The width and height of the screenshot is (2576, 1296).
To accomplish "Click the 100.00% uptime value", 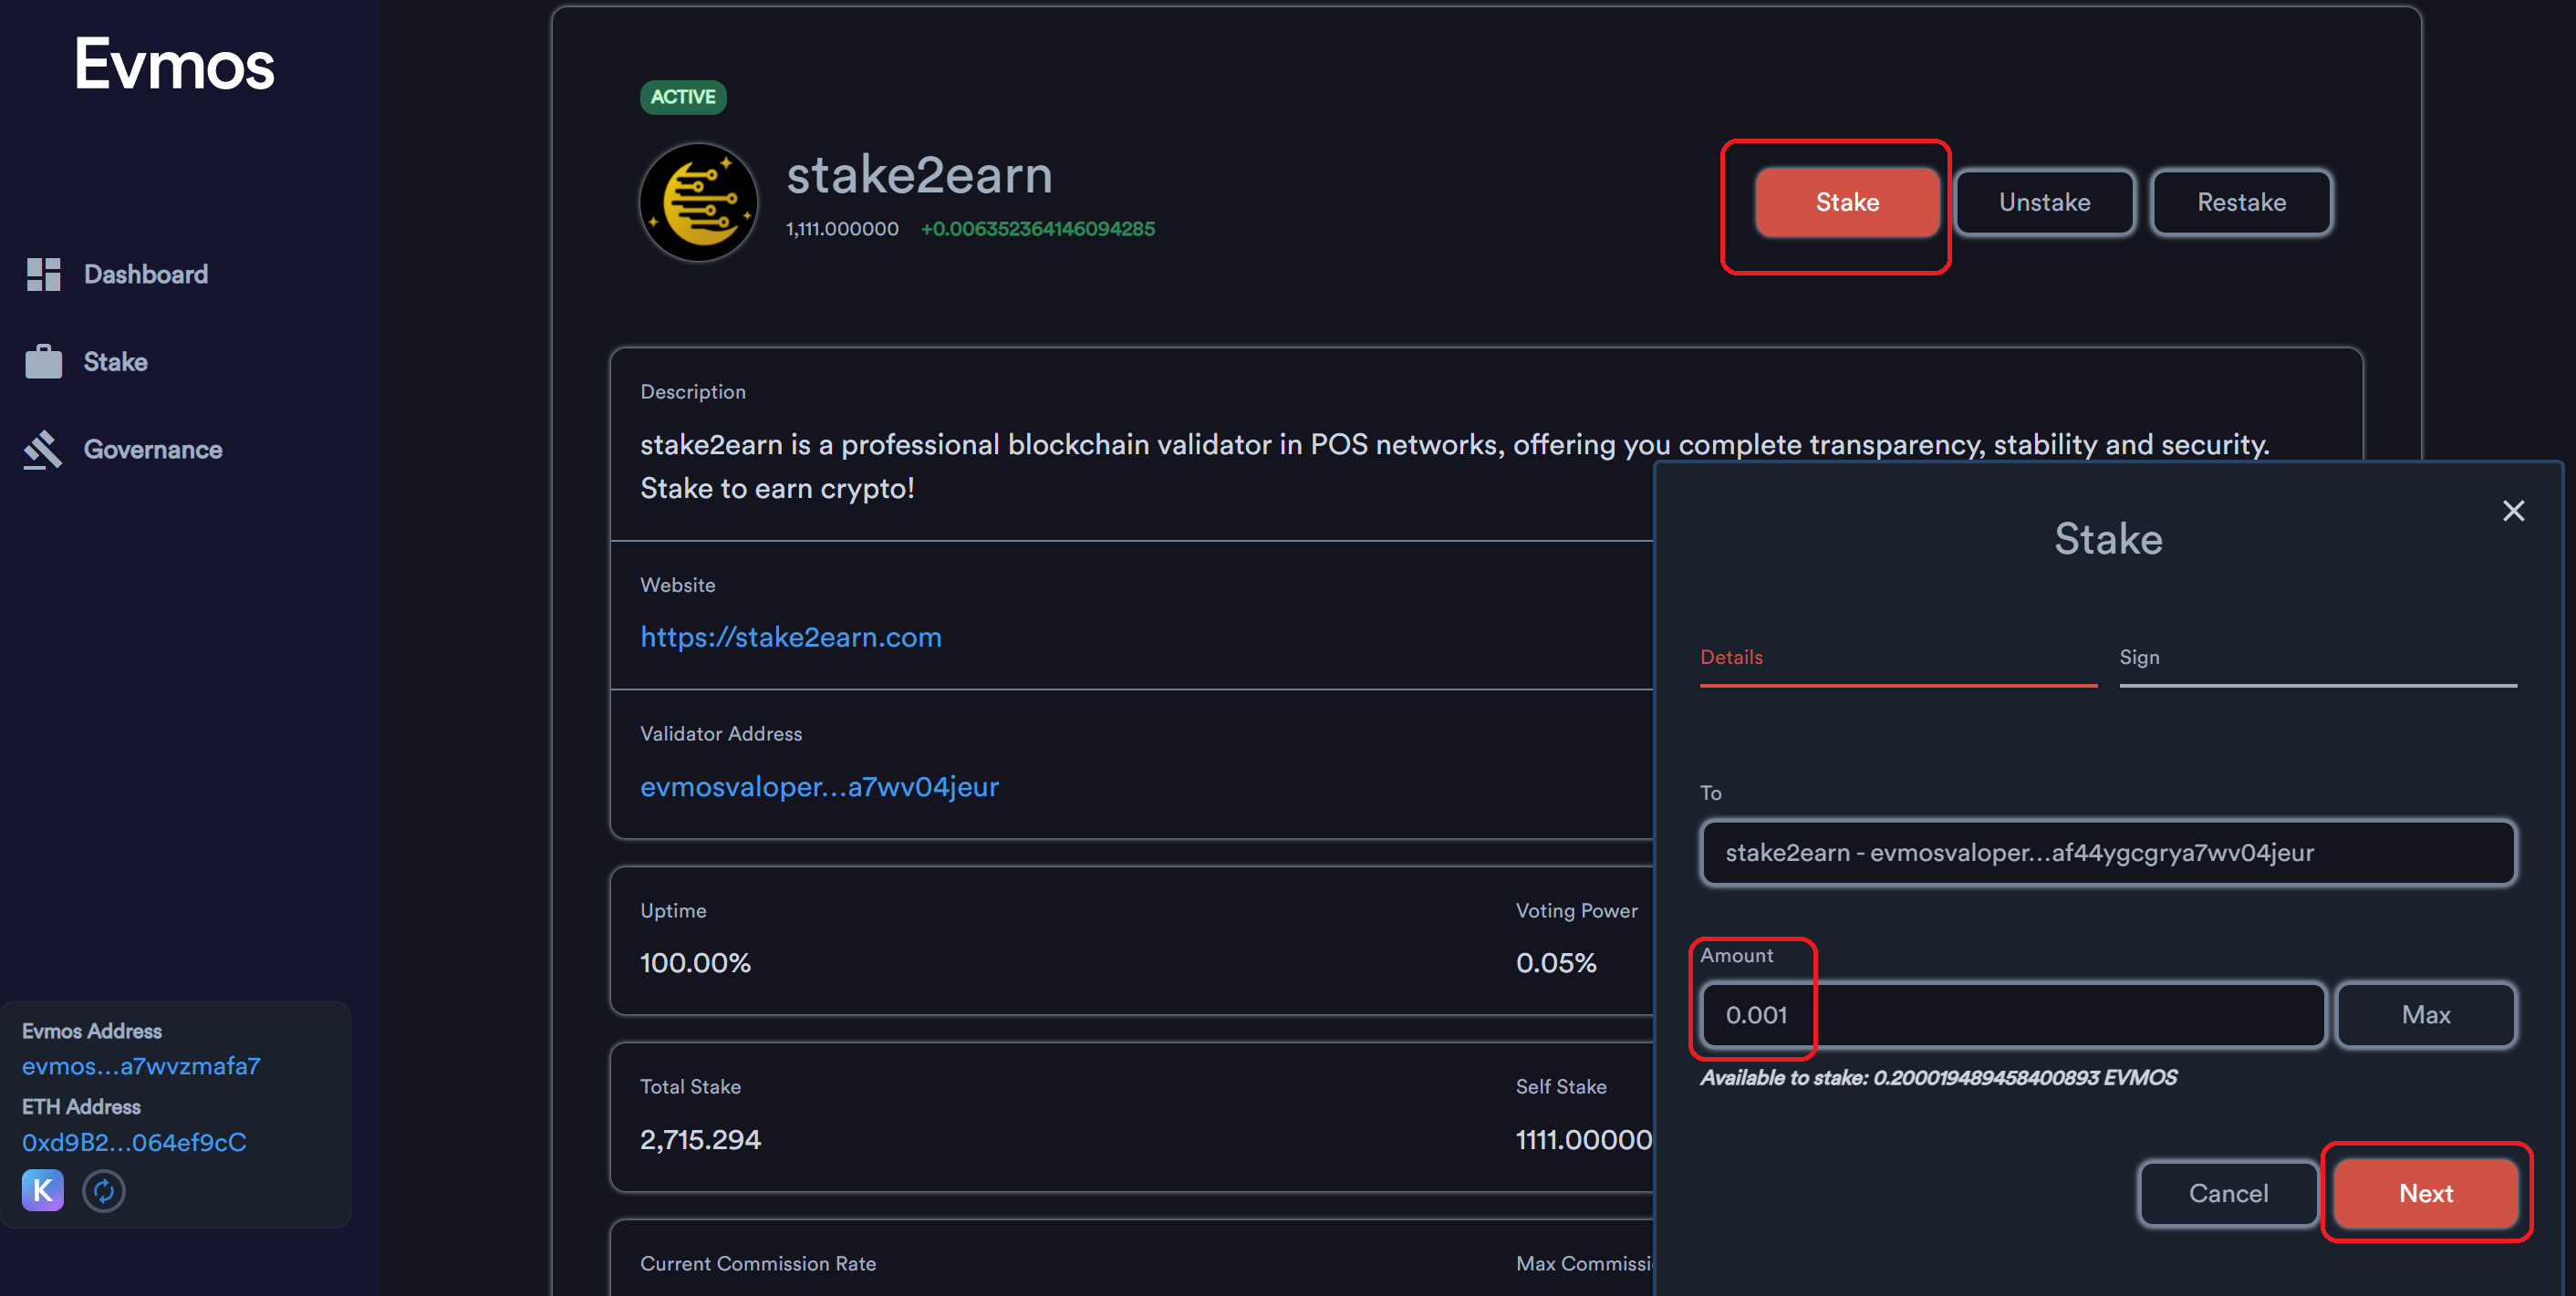I will pos(695,963).
